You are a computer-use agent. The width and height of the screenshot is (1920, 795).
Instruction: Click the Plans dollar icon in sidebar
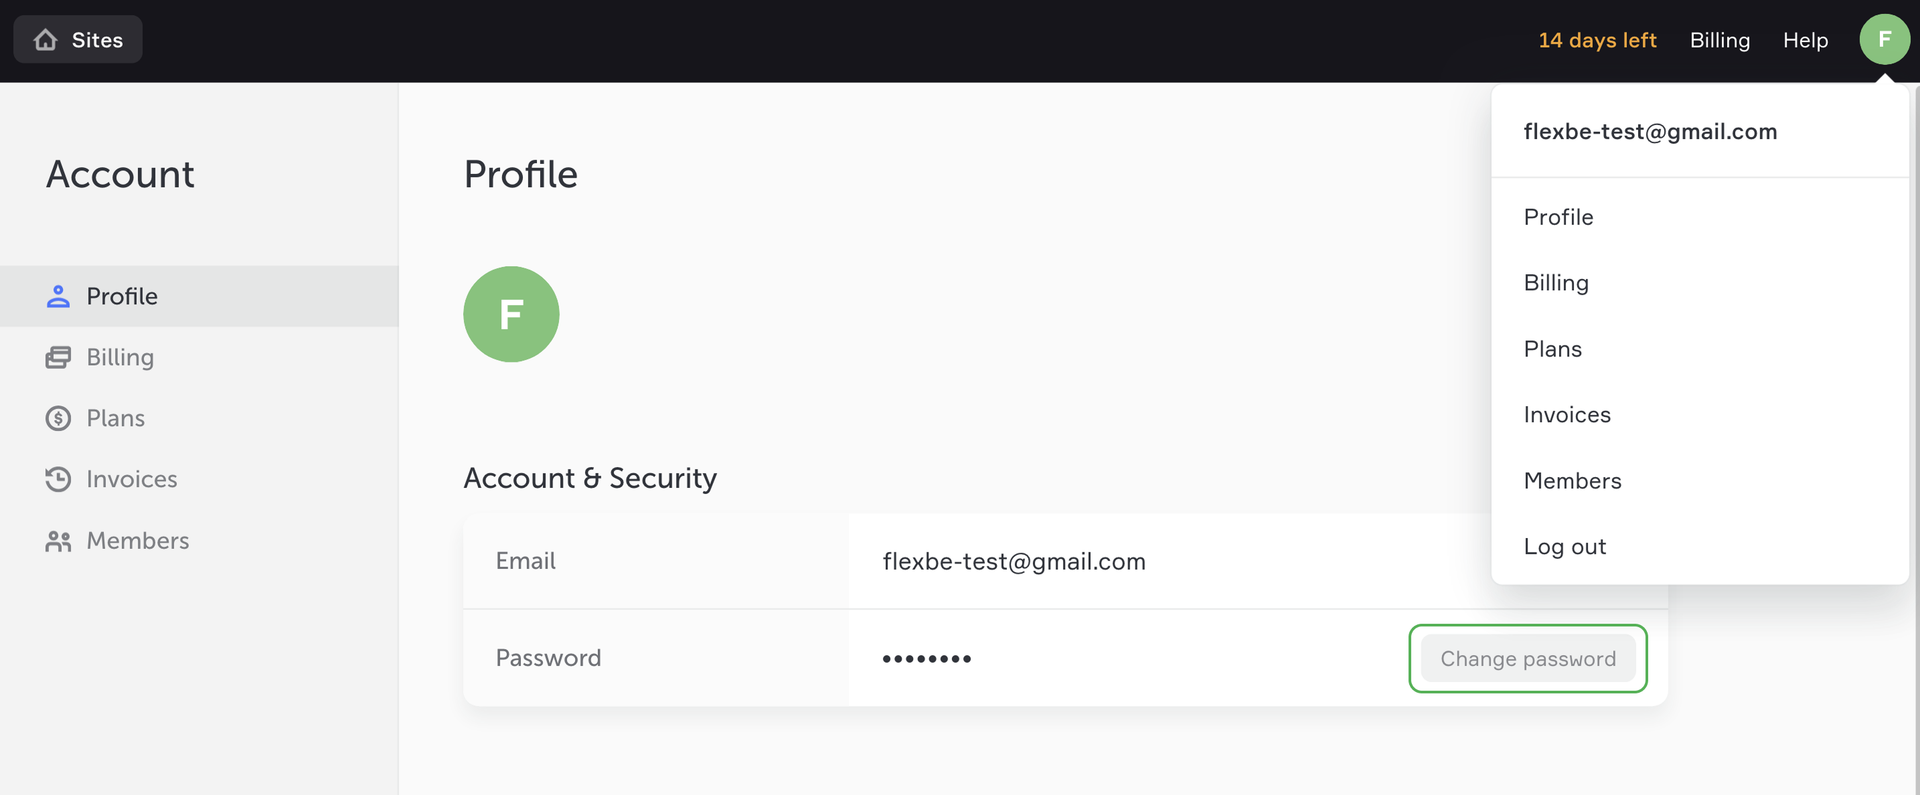[x=58, y=418]
